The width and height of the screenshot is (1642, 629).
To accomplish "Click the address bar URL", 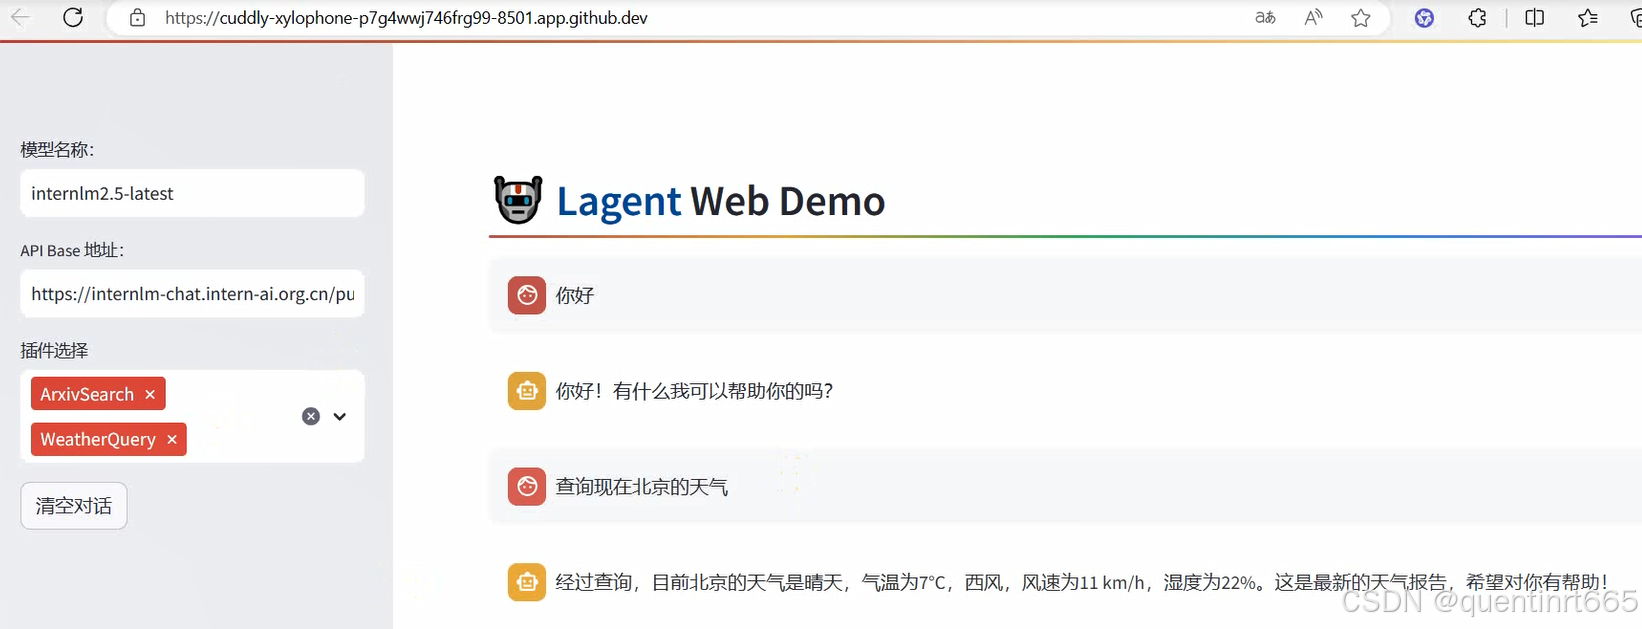I will click(x=406, y=18).
